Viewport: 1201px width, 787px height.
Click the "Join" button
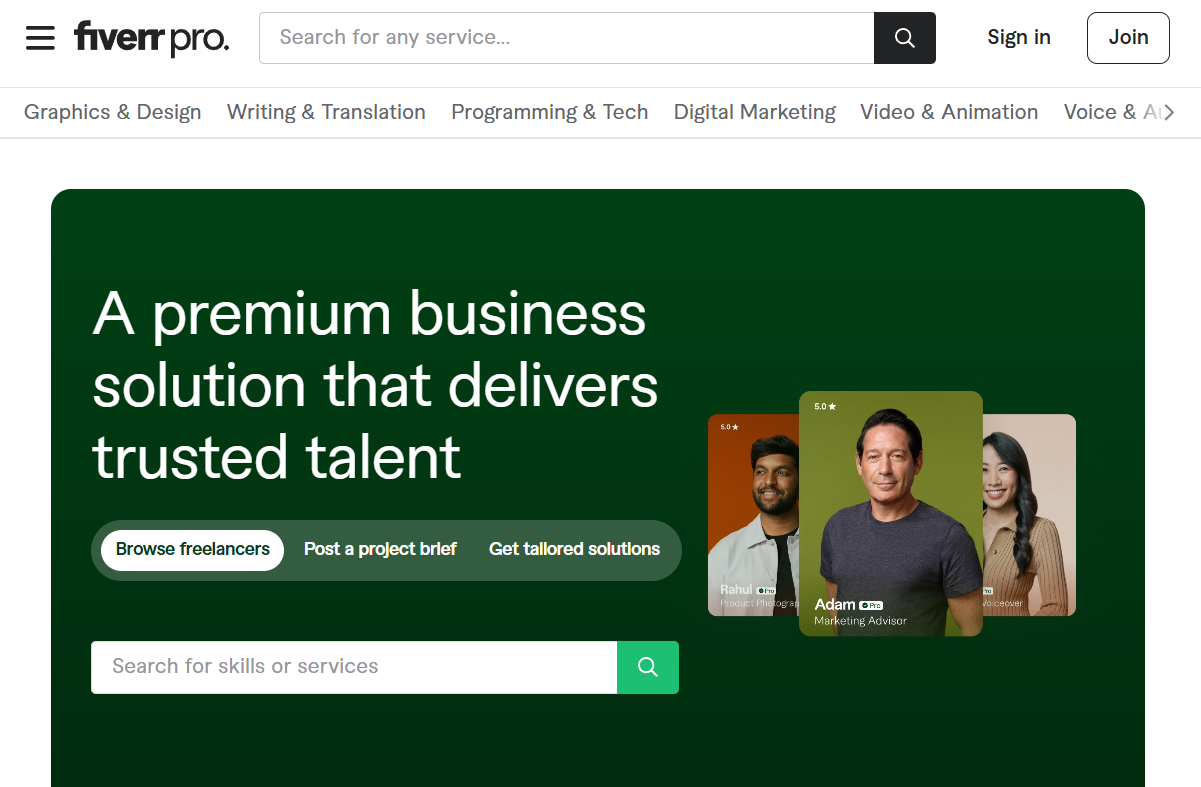coord(1127,37)
